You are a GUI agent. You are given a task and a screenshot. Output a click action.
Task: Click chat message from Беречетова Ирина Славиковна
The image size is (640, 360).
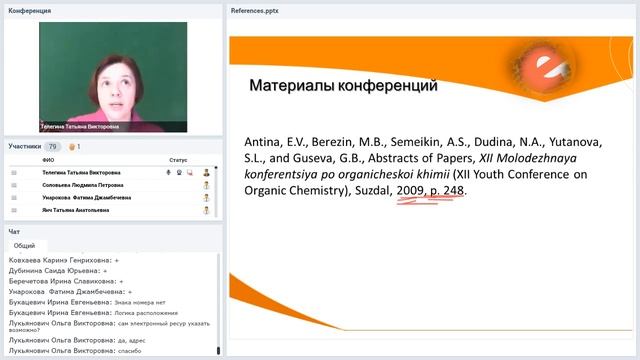point(66,281)
